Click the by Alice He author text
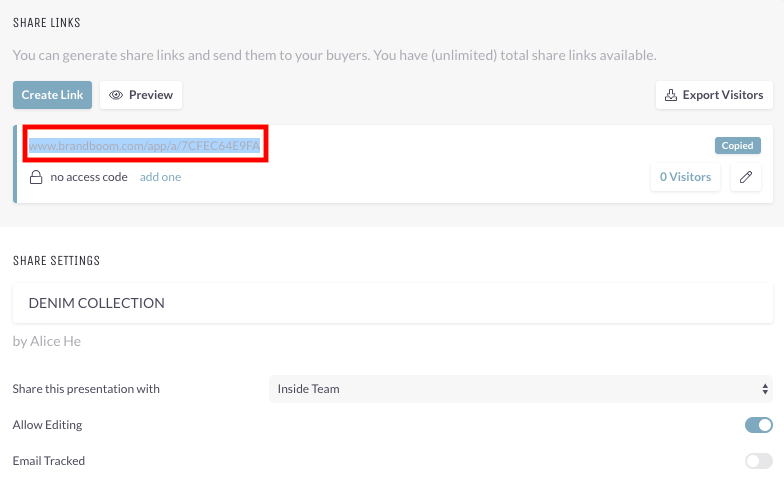The height and width of the screenshot is (498, 784). click(46, 341)
